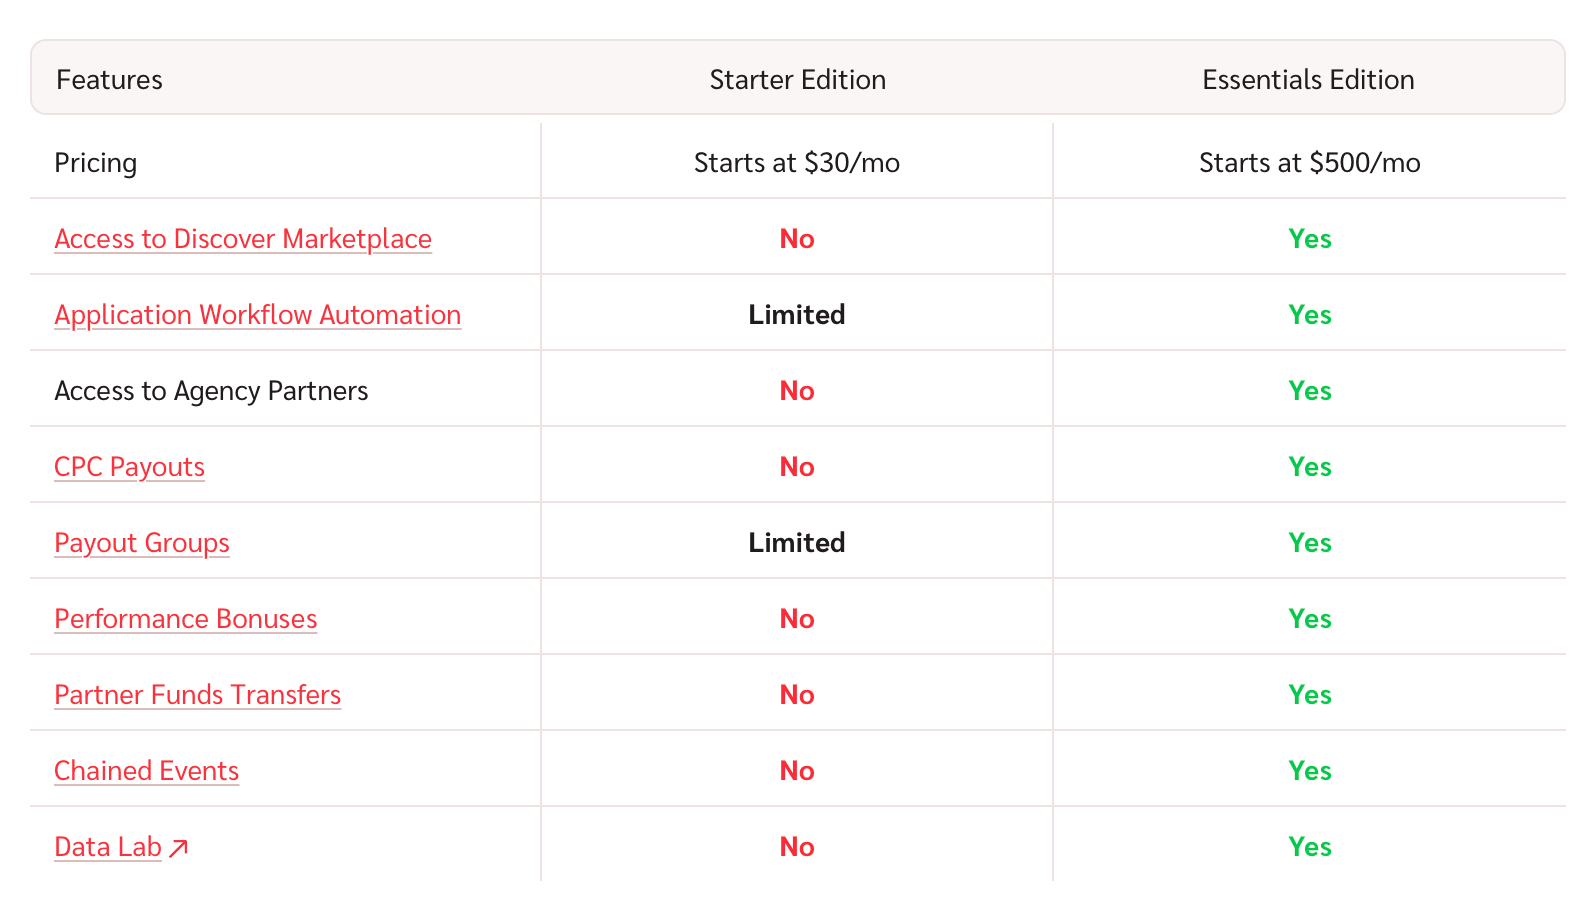Open the Chained Events link
The image size is (1586, 916).
pos(147,771)
